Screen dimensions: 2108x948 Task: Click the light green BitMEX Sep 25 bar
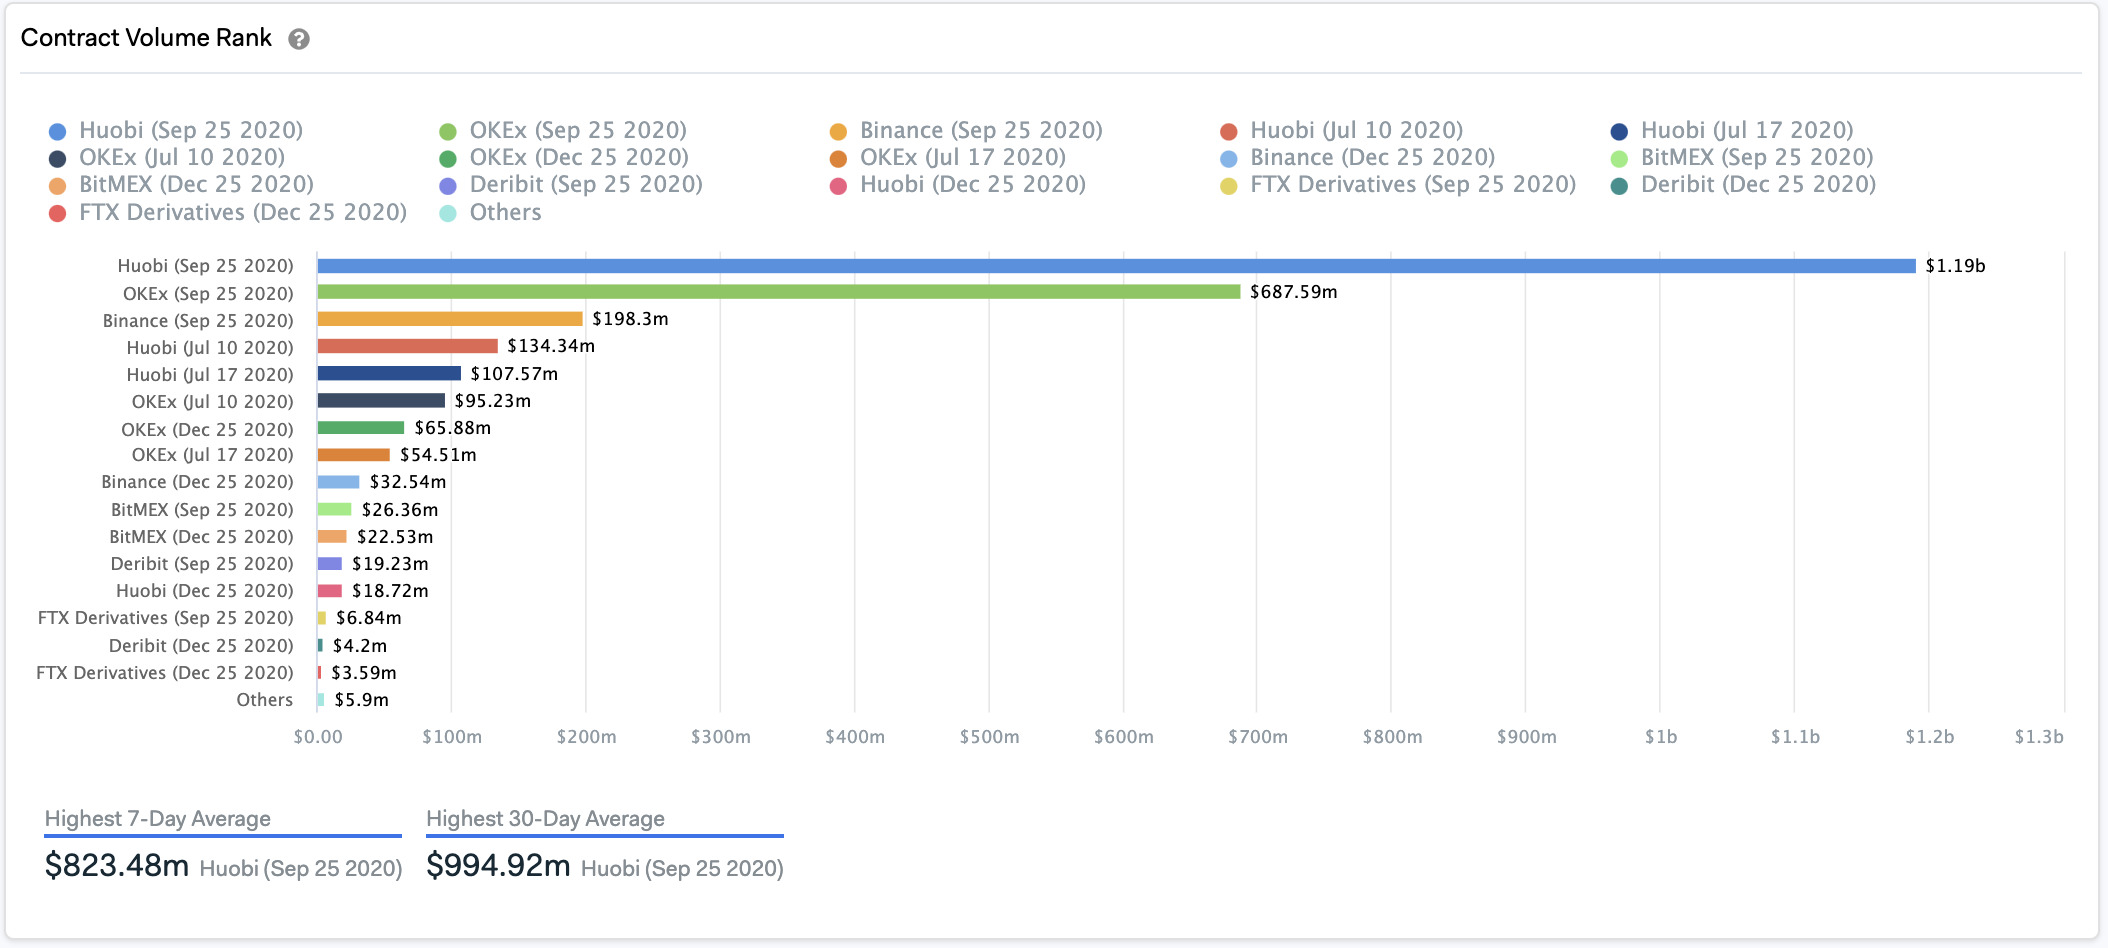(334, 509)
